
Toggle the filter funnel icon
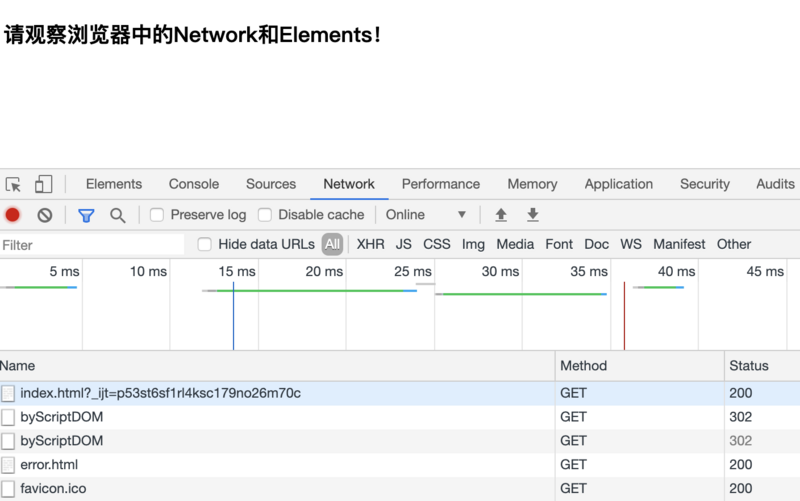(86, 215)
